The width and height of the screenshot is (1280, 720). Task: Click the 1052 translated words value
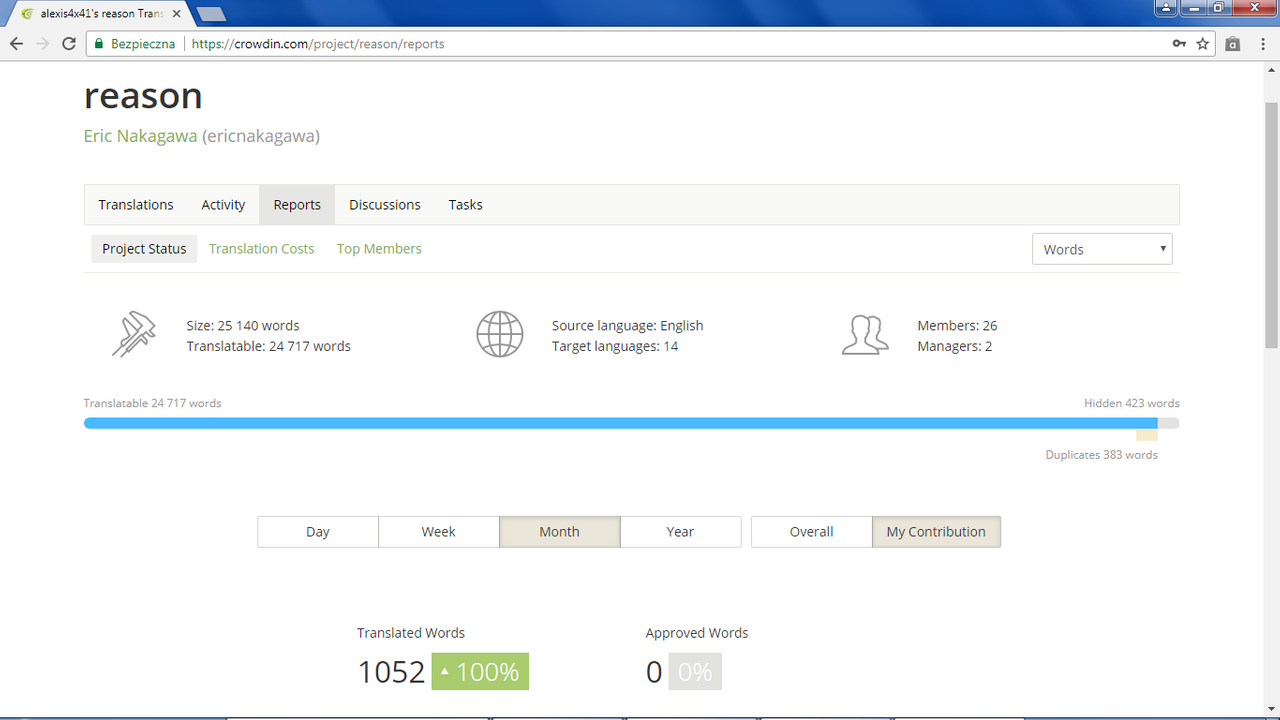coord(392,672)
